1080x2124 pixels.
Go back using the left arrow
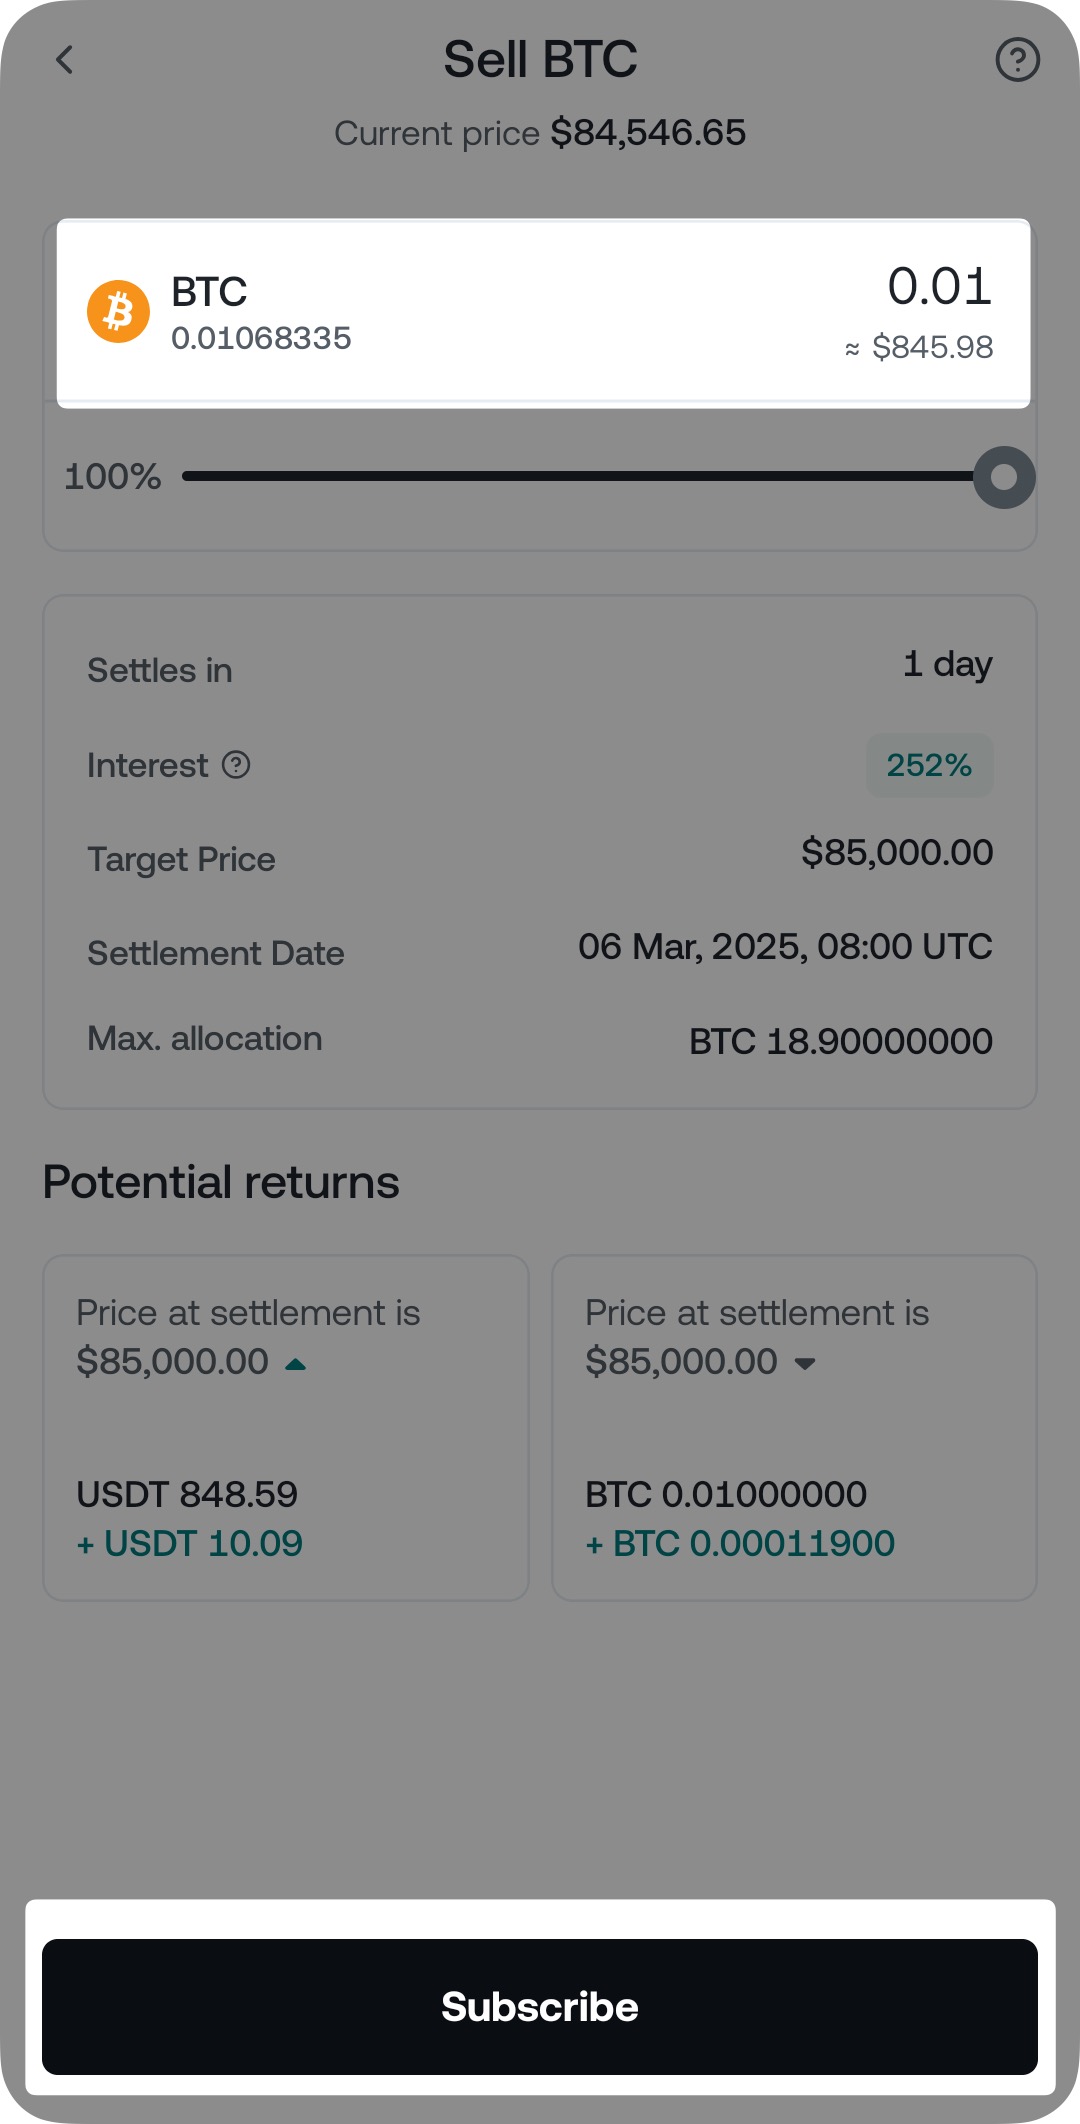65,60
